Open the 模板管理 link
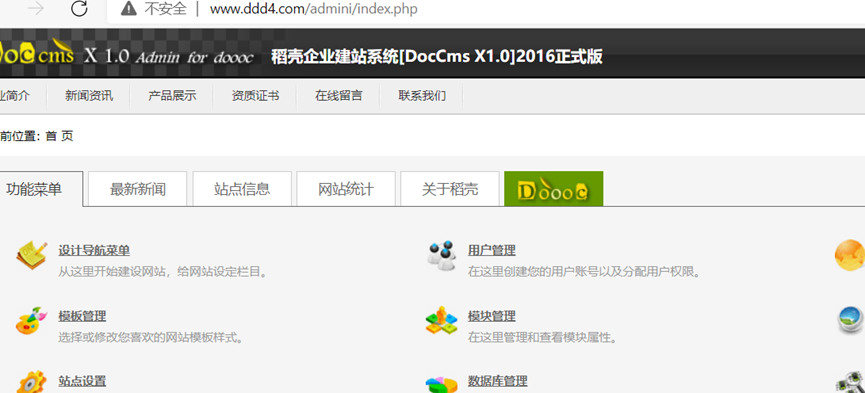Viewport: 865px width, 393px height. tap(82, 316)
